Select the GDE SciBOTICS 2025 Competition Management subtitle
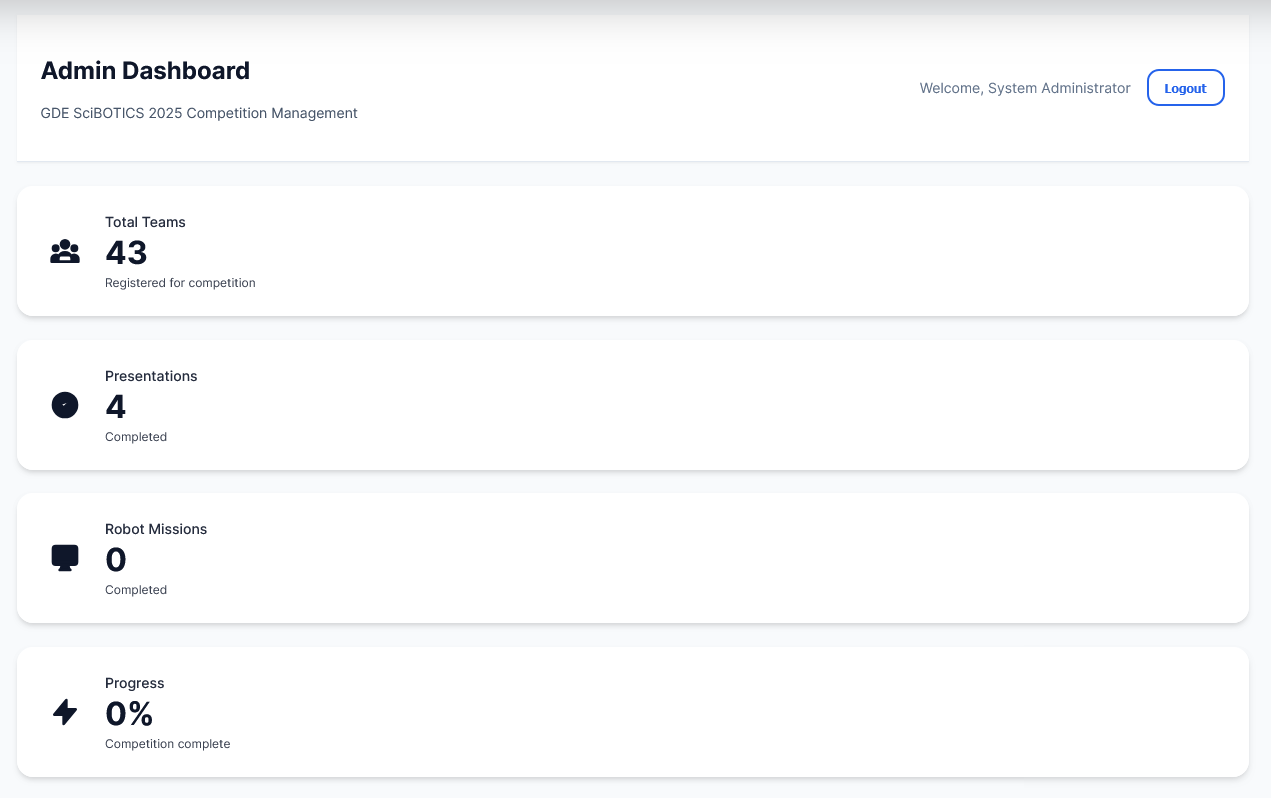Image resolution: width=1271 pixels, height=798 pixels. 199,113
